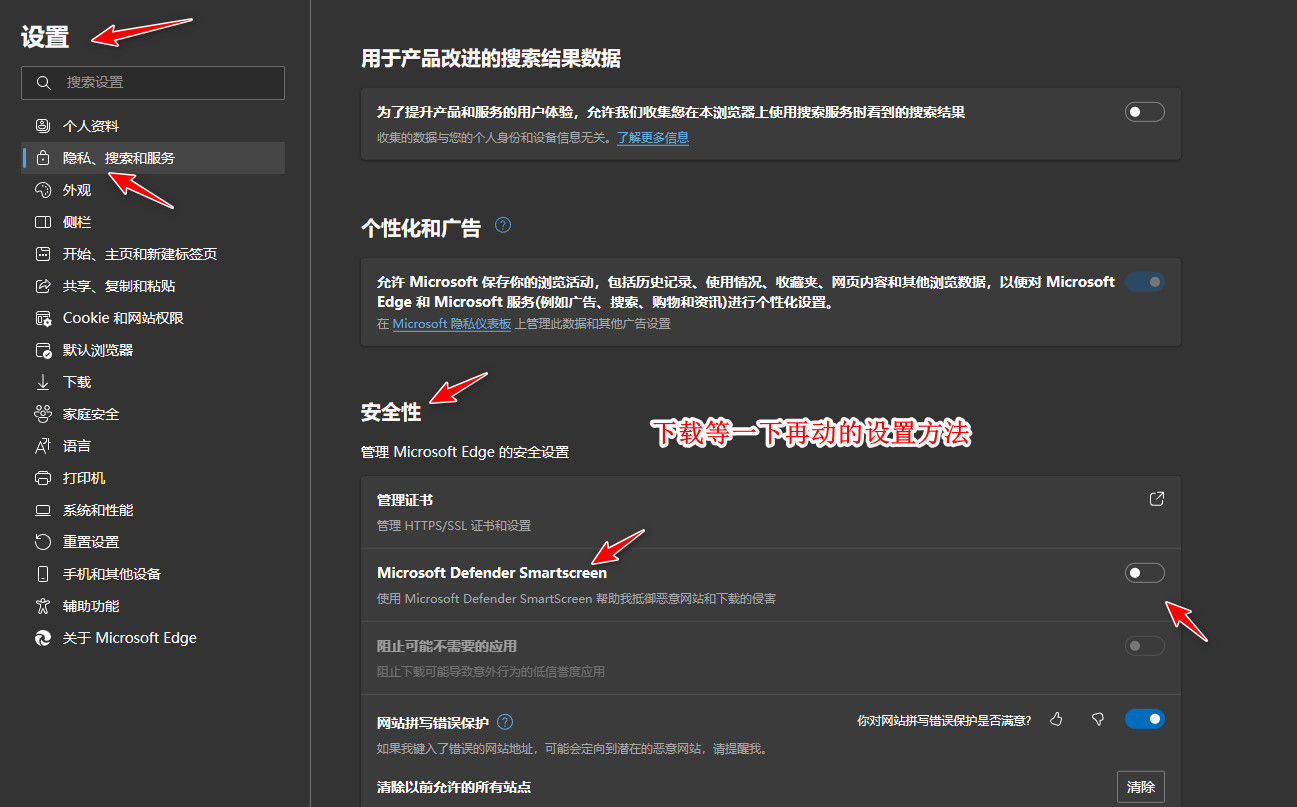Click the 个性化和广告 heading text
The height and width of the screenshot is (807, 1297).
click(x=421, y=228)
